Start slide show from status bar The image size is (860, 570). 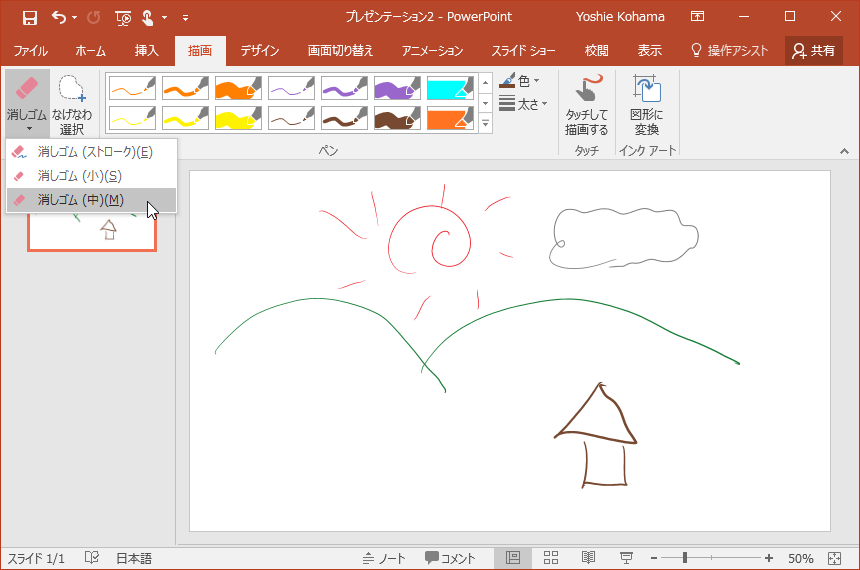click(x=626, y=558)
